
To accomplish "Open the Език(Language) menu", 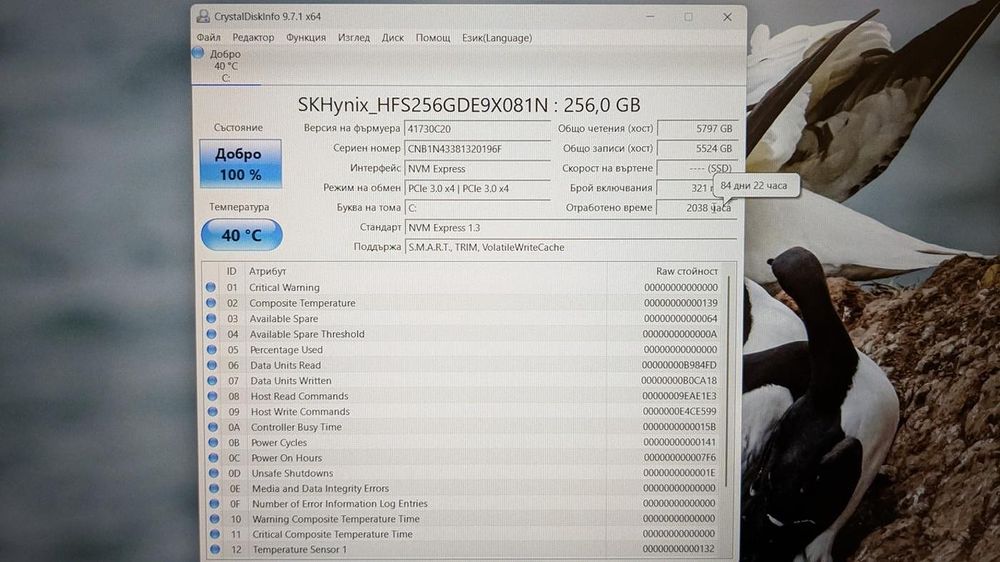I will click(x=497, y=38).
